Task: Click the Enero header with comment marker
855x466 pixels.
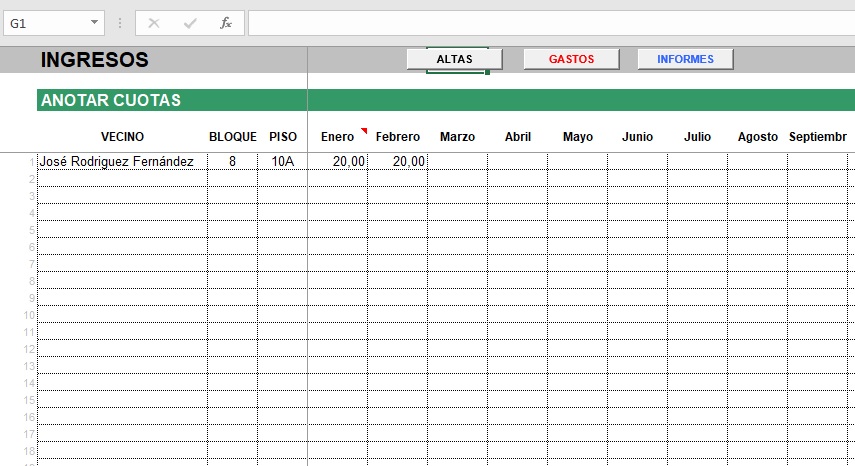Action: tap(338, 137)
